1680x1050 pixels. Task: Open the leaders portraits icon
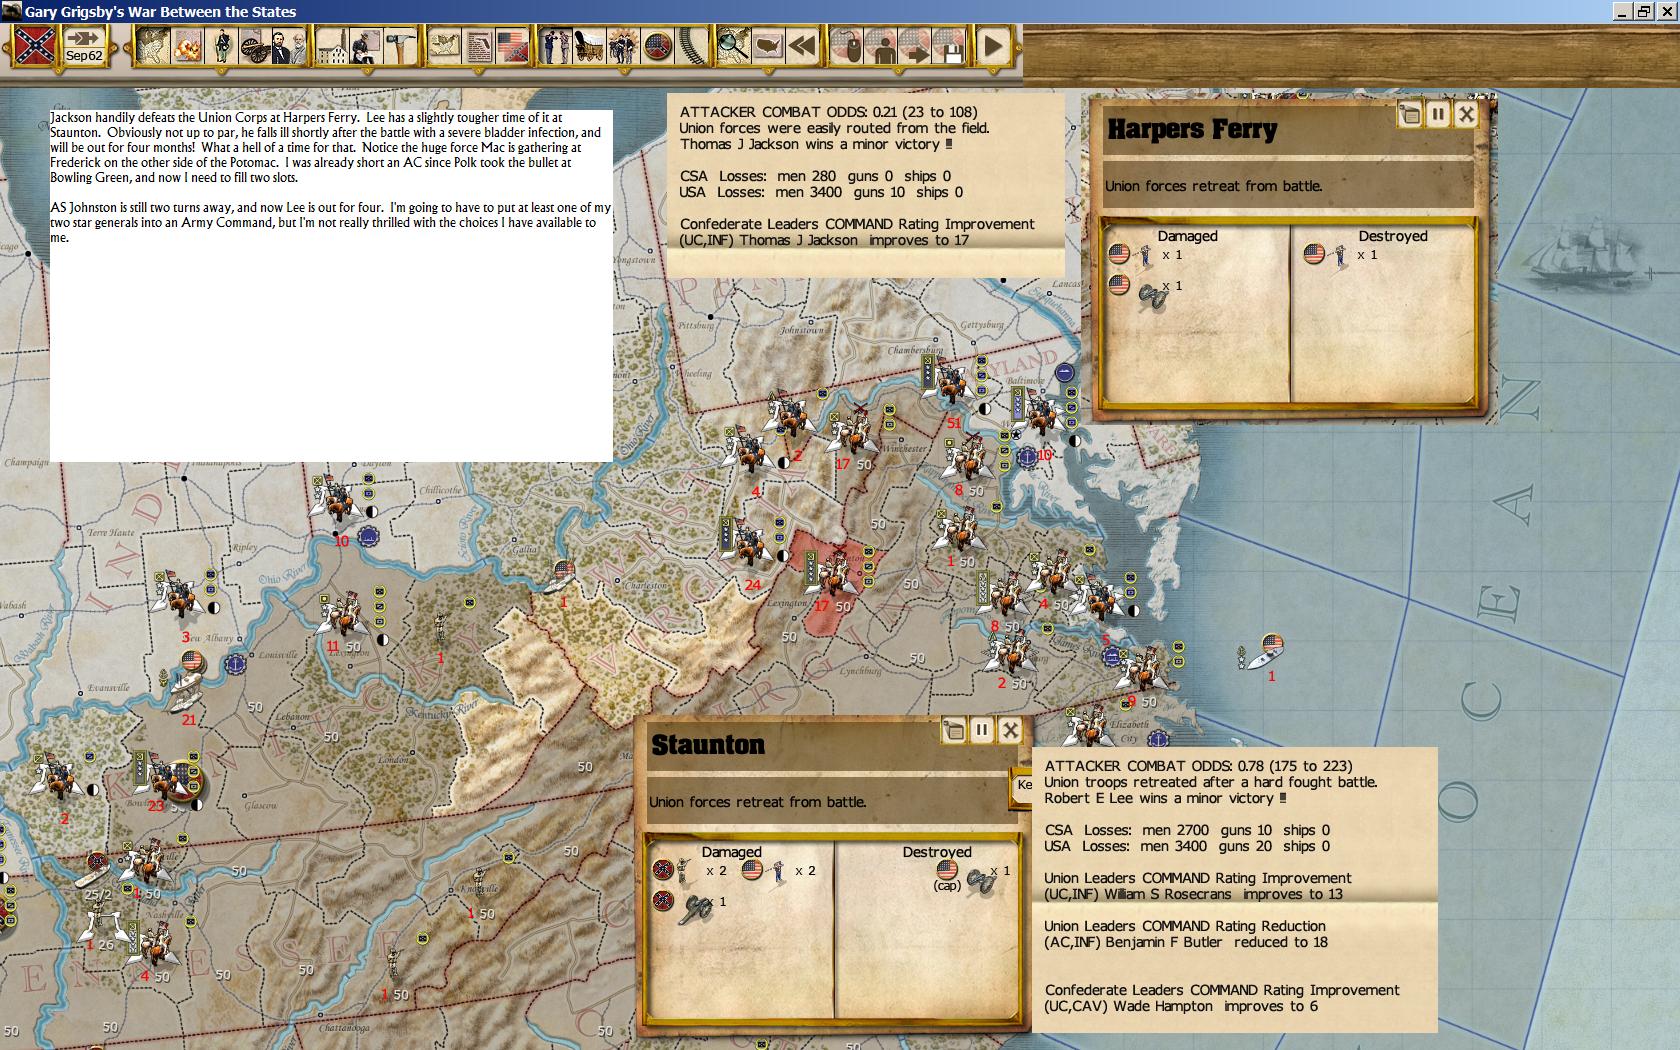click(x=287, y=46)
